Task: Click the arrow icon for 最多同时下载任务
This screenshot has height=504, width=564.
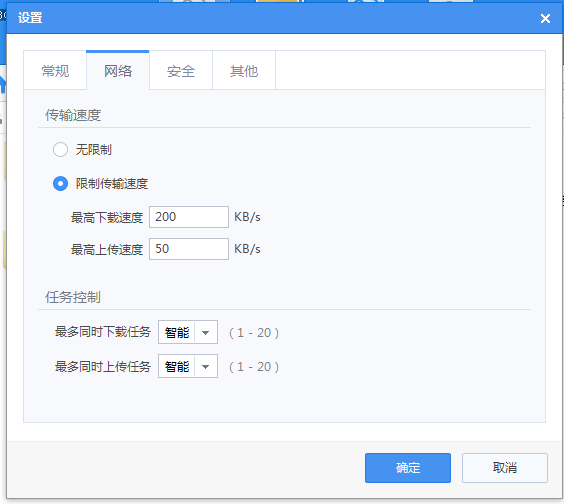Action: point(205,332)
